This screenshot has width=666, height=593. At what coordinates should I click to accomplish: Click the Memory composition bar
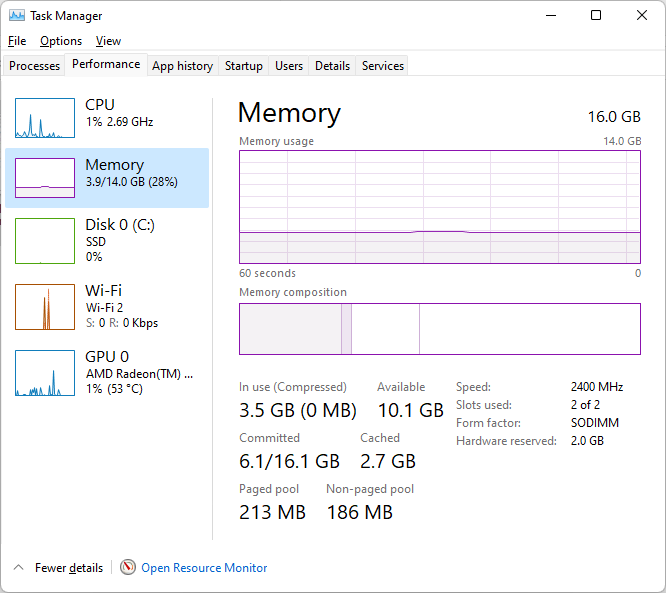pos(440,329)
